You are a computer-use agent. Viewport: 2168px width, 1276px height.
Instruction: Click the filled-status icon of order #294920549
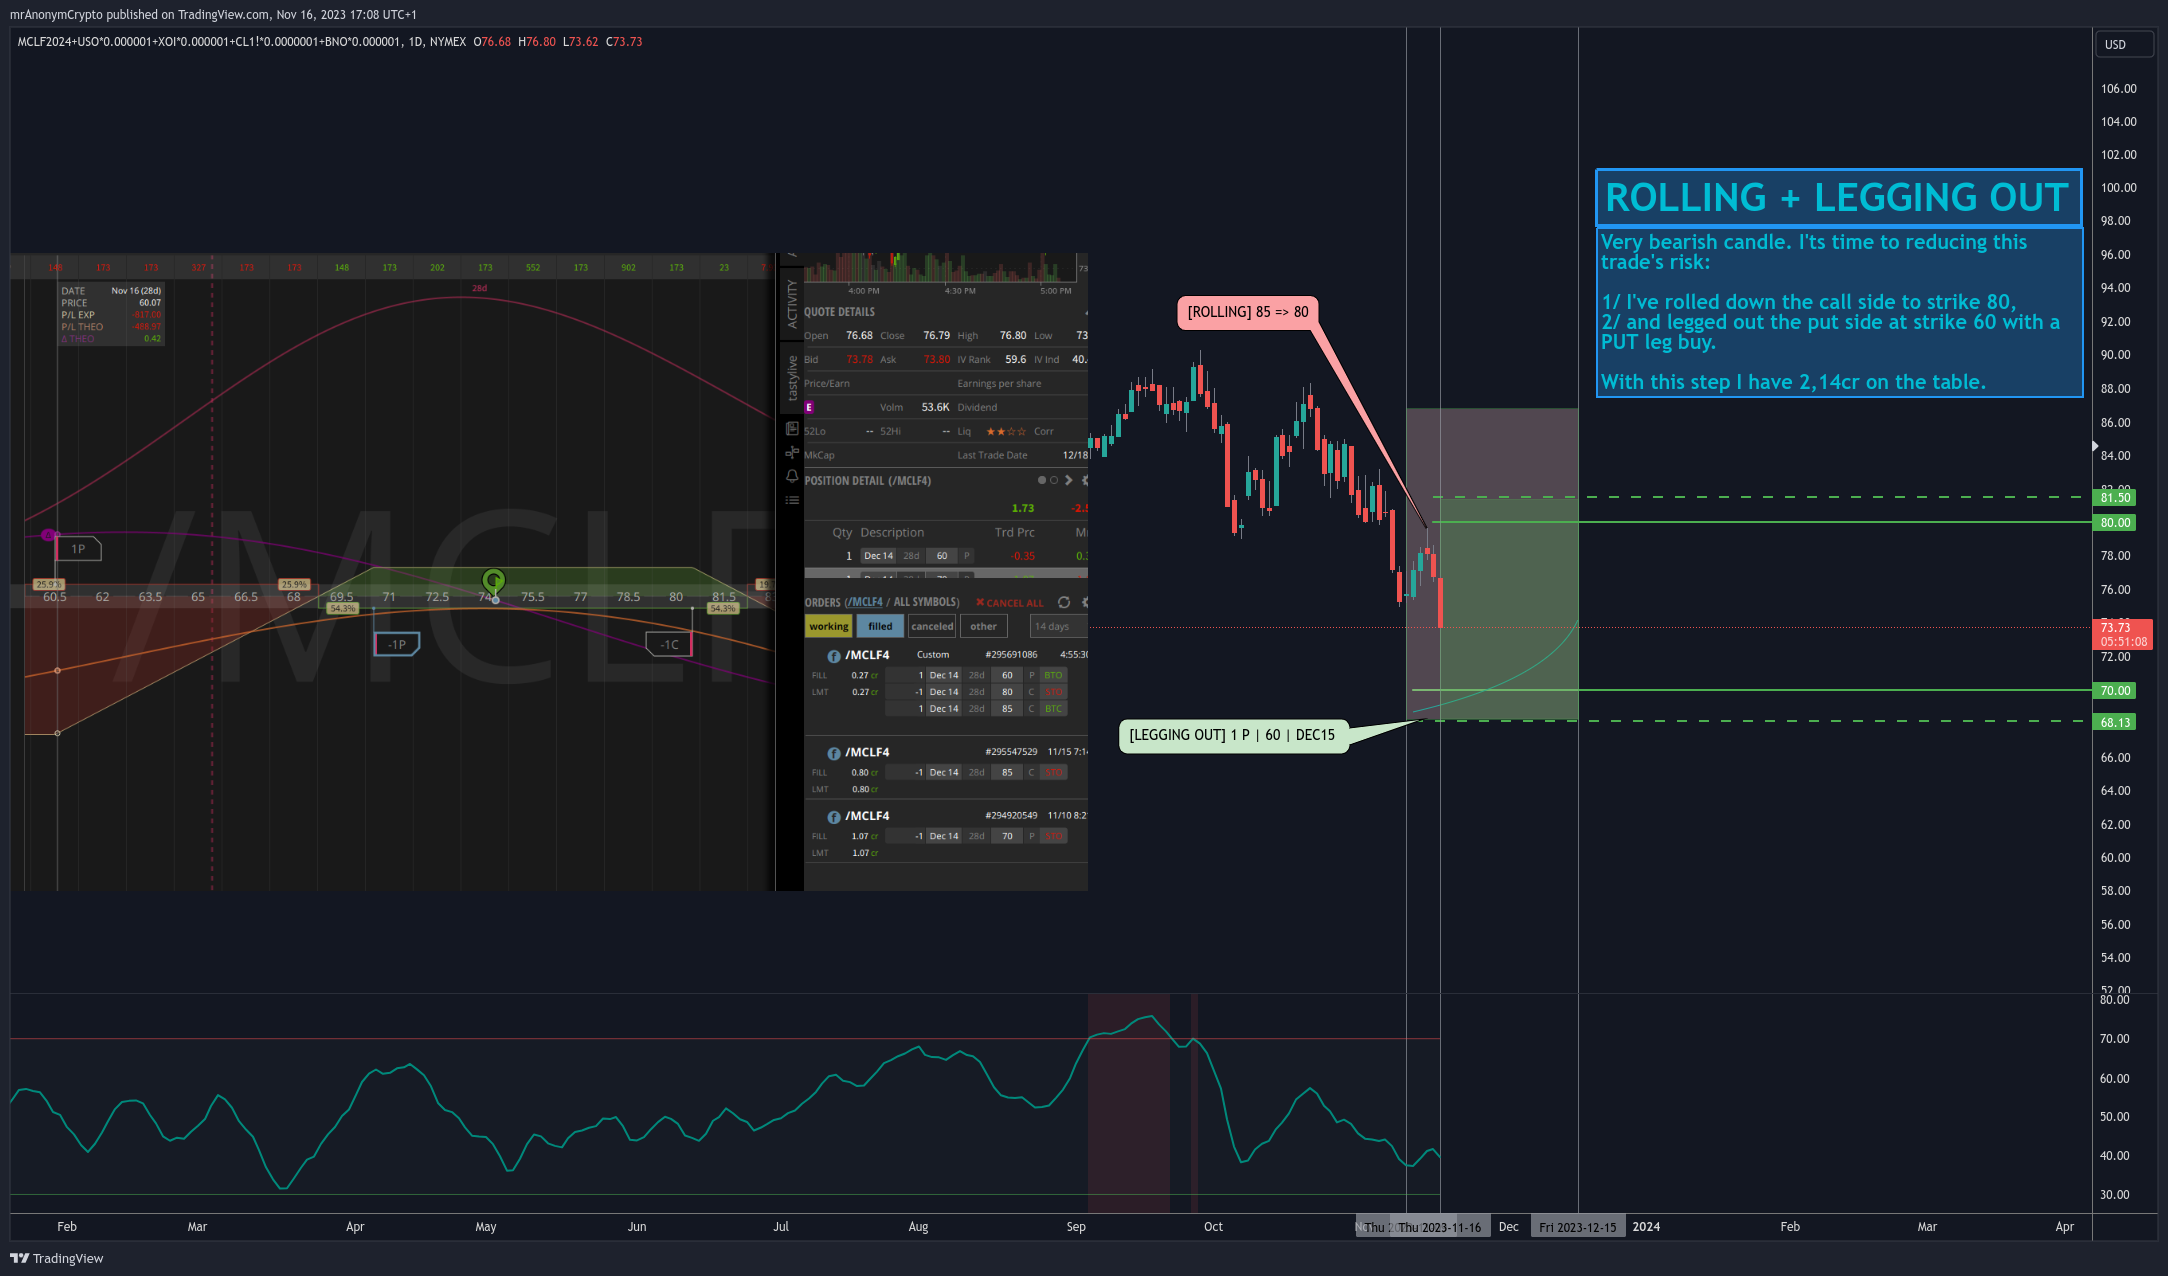[x=834, y=817]
